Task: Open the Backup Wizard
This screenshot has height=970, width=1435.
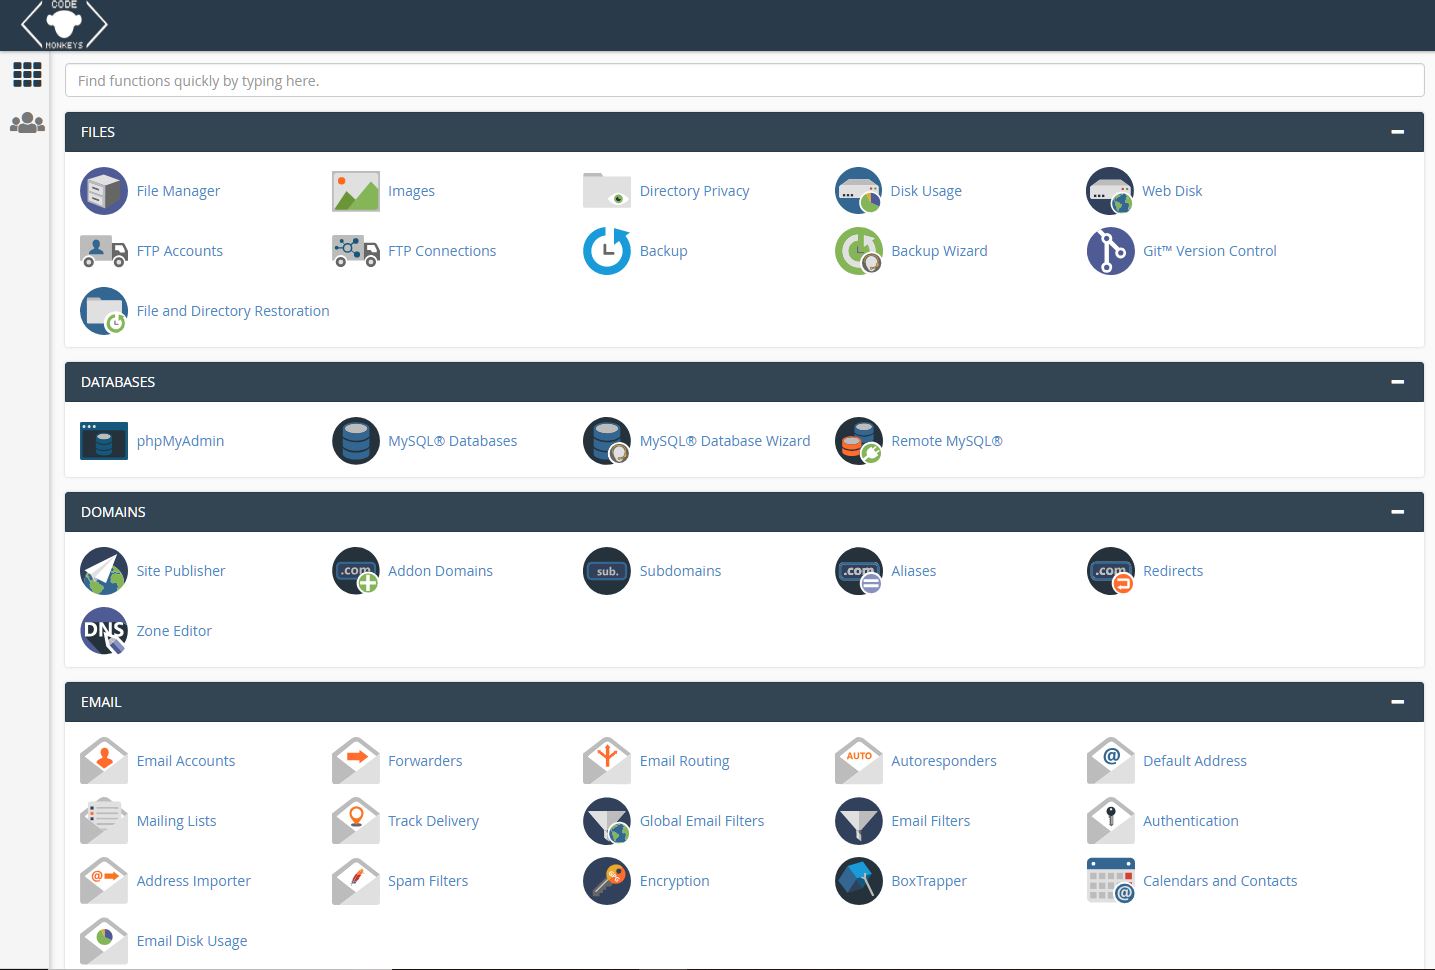Action: click(938, 251)
